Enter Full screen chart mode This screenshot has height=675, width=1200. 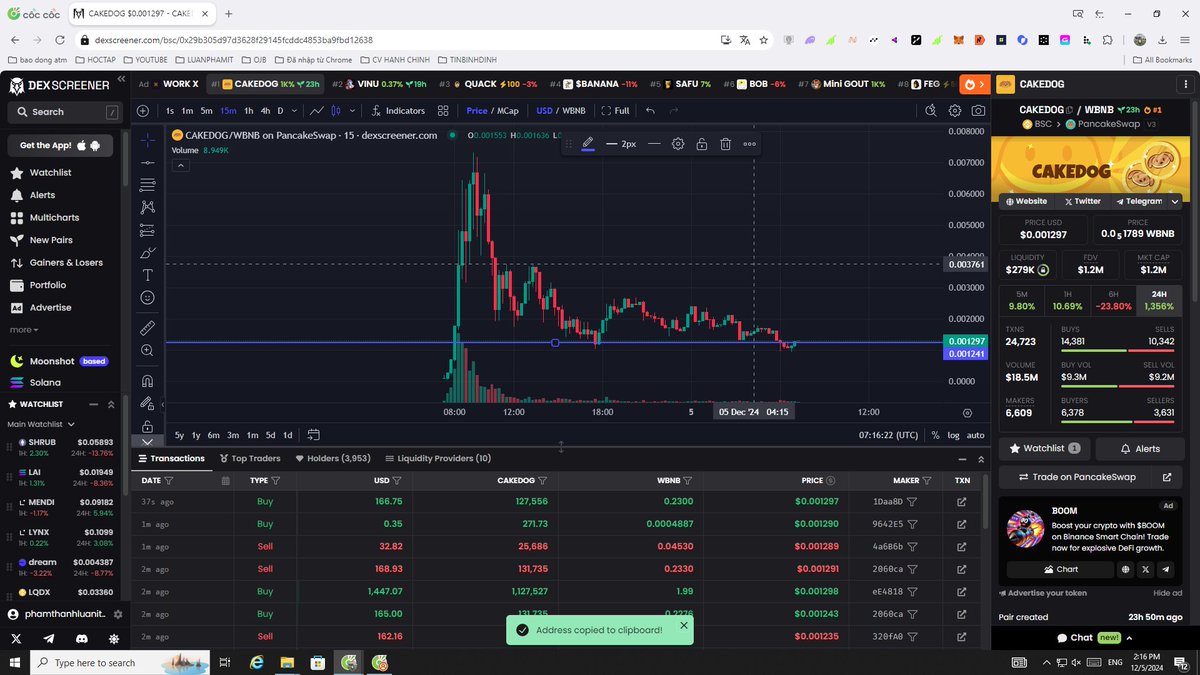613,111
